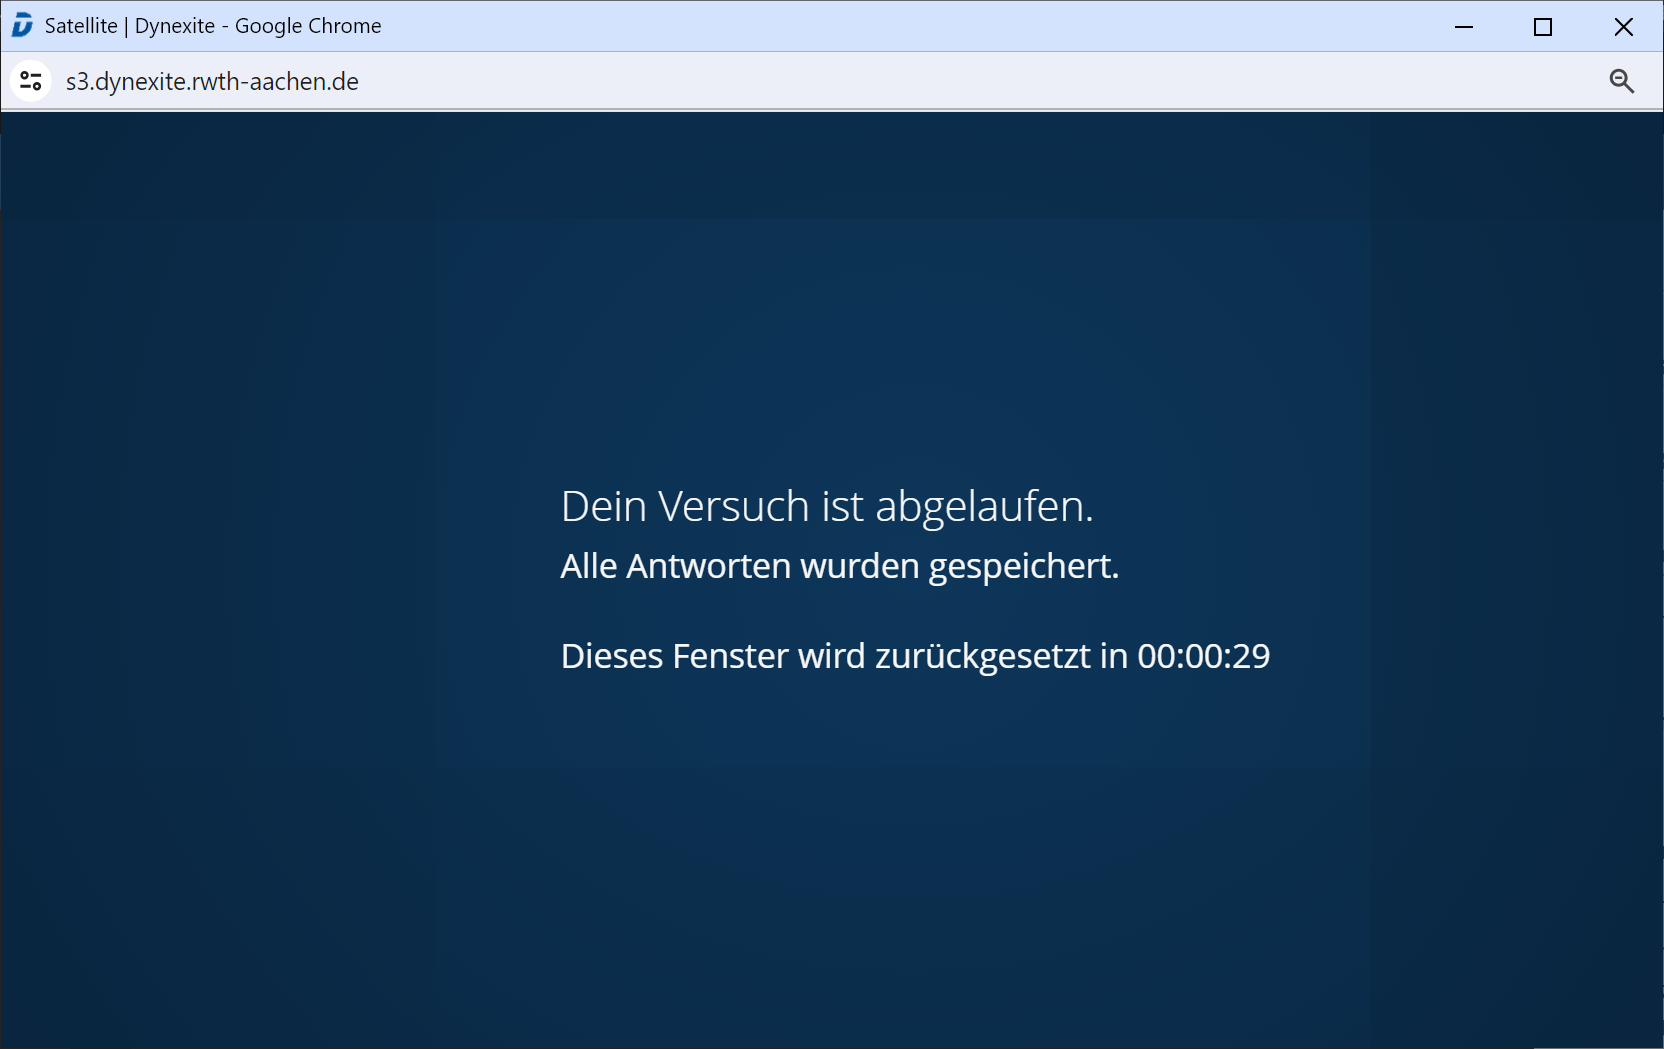Select the s3.dynexite.rwth-aachen.de address text

pos(212,81)
